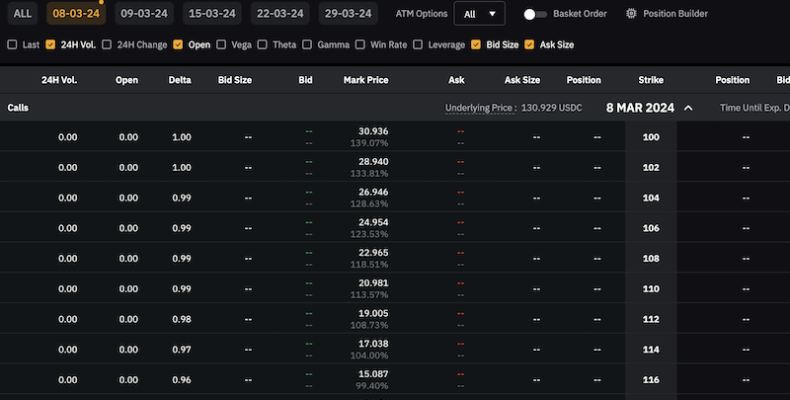
Task: Enable the 24H Change checkbox
Action: (x=108, y=45)
